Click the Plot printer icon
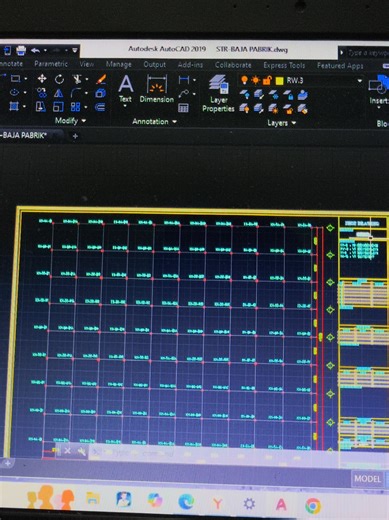The height and width of the screenshot is (520, 389). [x=21, y=51]
